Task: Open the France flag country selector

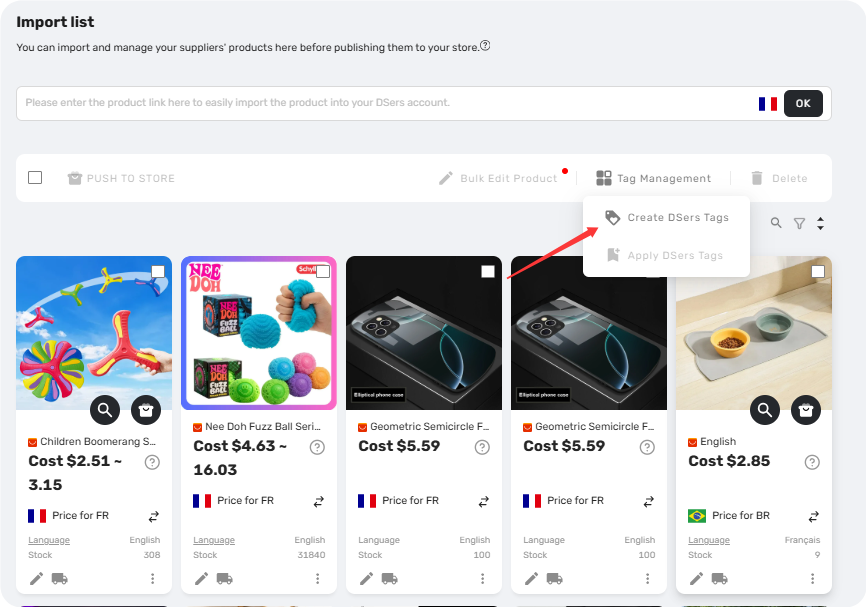Action: point(768,104)
